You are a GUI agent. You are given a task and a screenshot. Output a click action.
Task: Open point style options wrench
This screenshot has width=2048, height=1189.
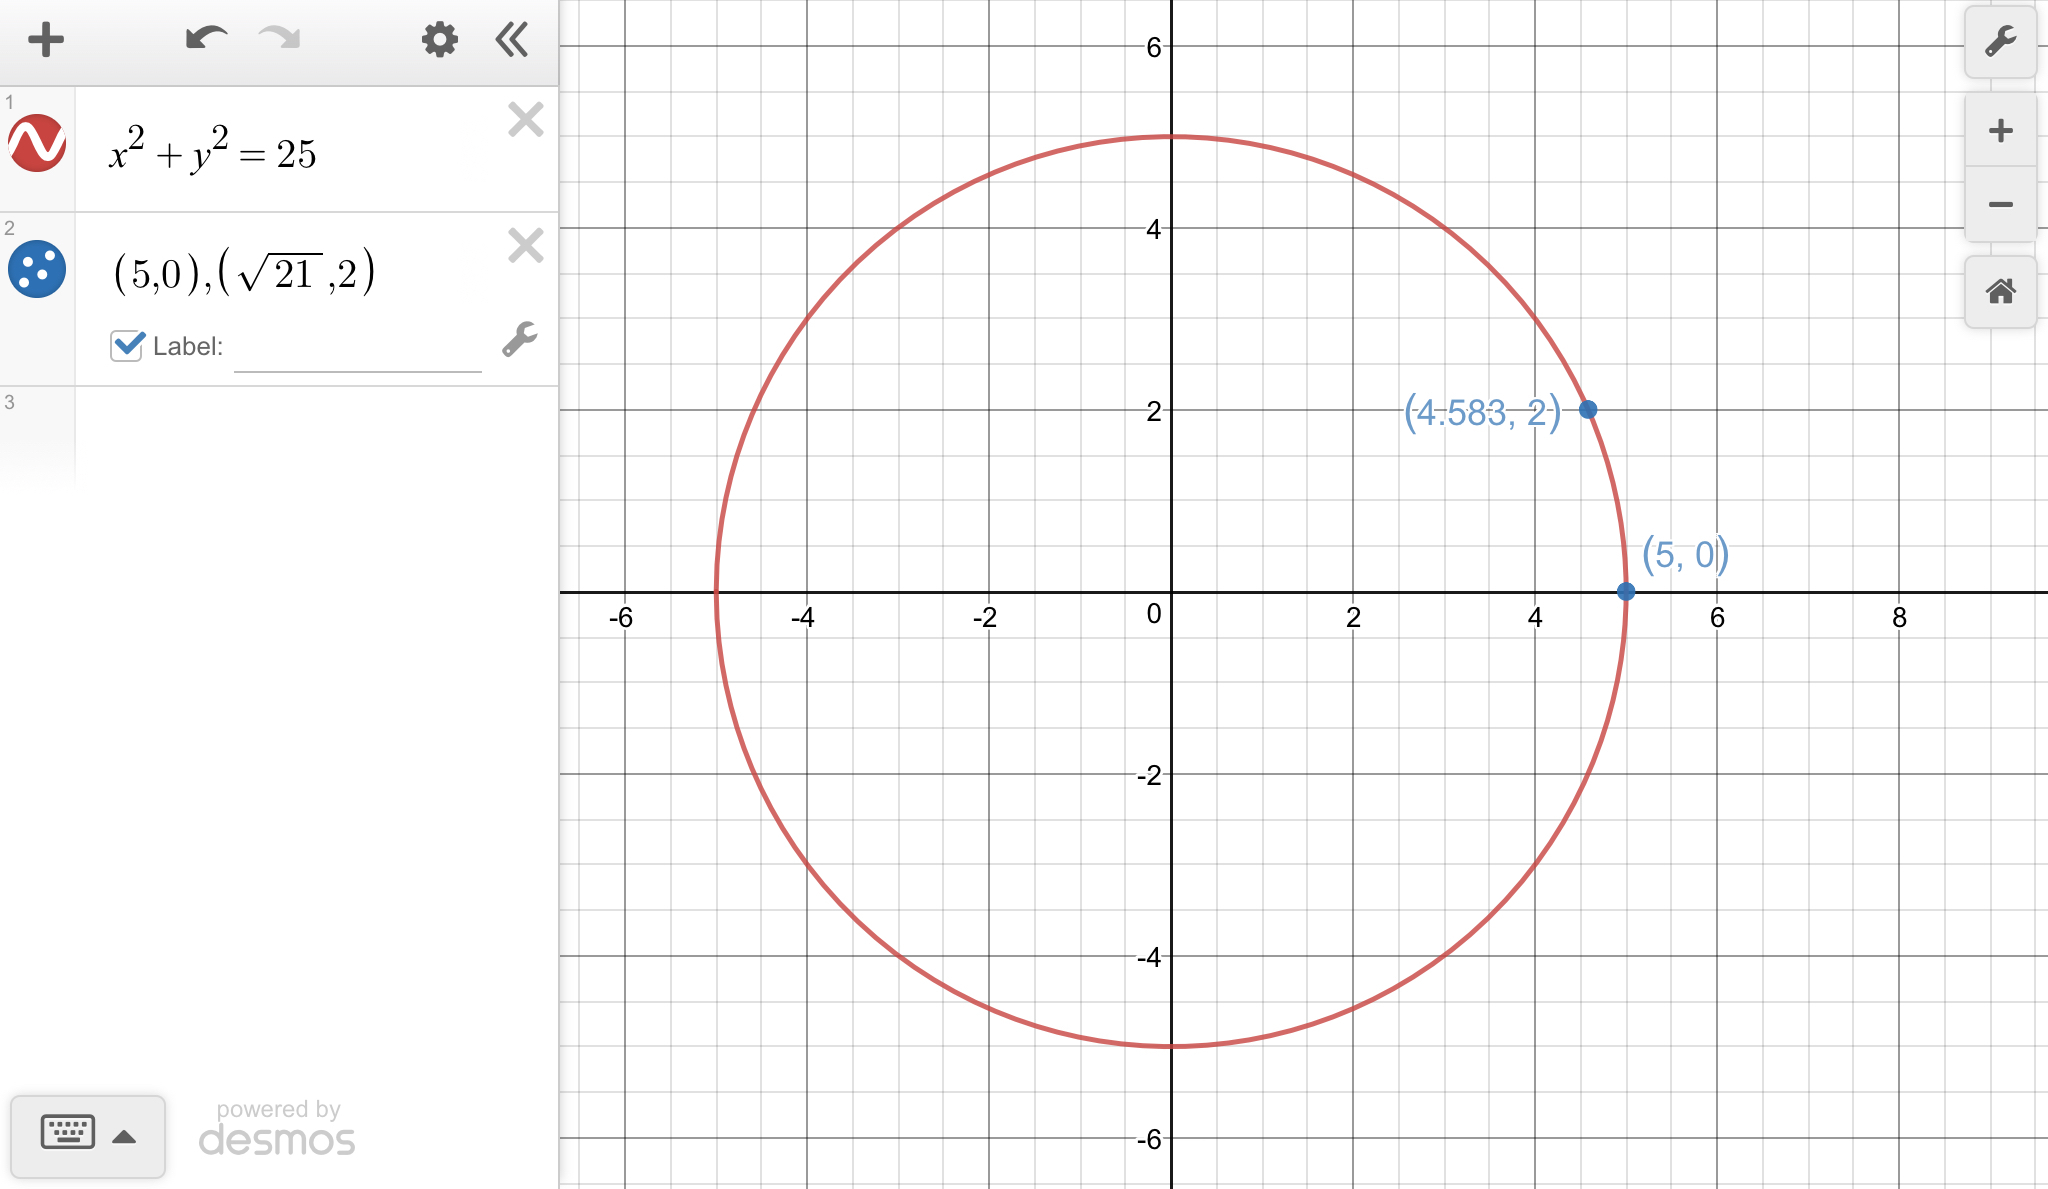pos(519,340)
